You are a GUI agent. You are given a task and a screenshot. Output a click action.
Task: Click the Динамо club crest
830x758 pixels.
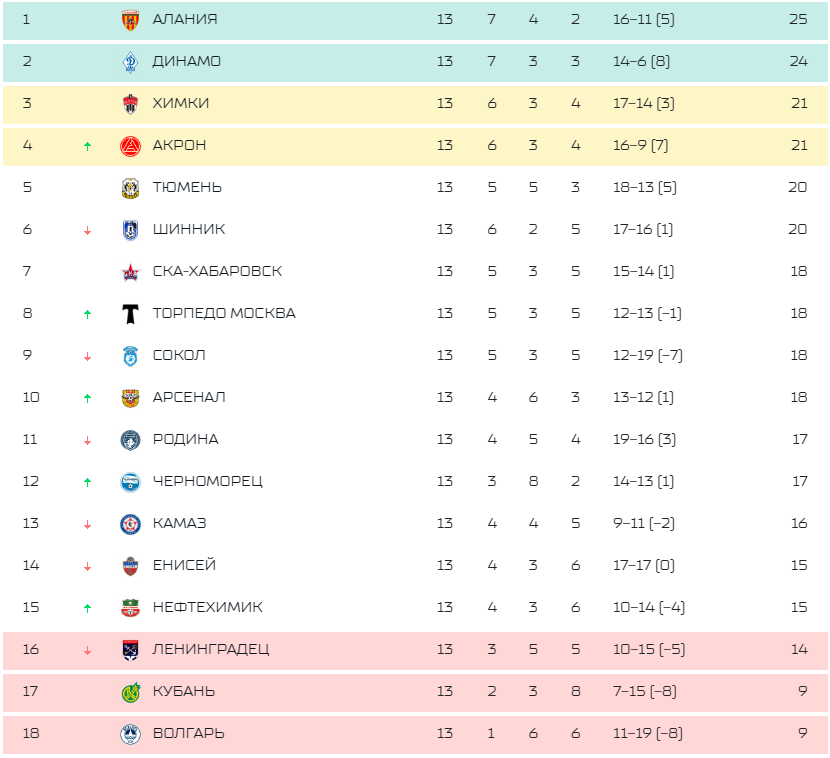[x=130, y=61]
